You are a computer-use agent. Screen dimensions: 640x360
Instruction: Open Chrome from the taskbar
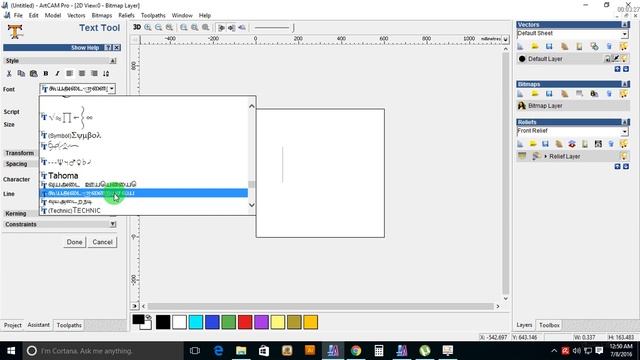pos(356,351)
